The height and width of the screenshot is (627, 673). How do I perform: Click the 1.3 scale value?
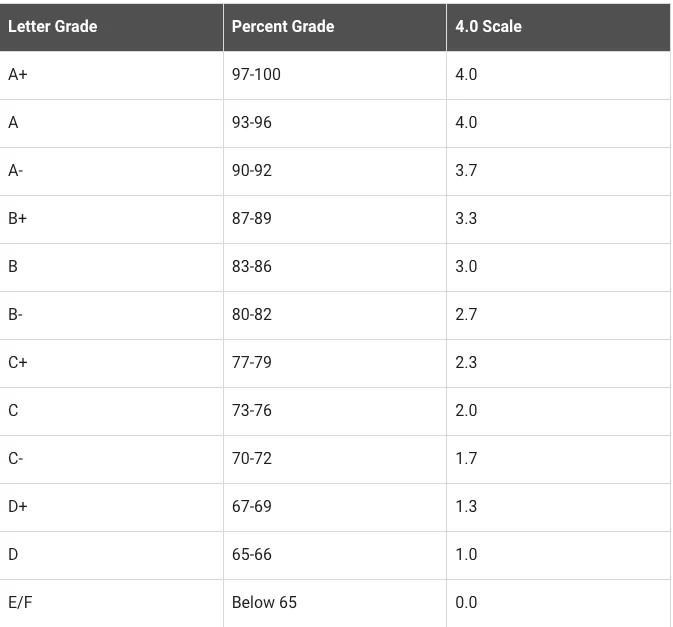(x=466, y=507)
